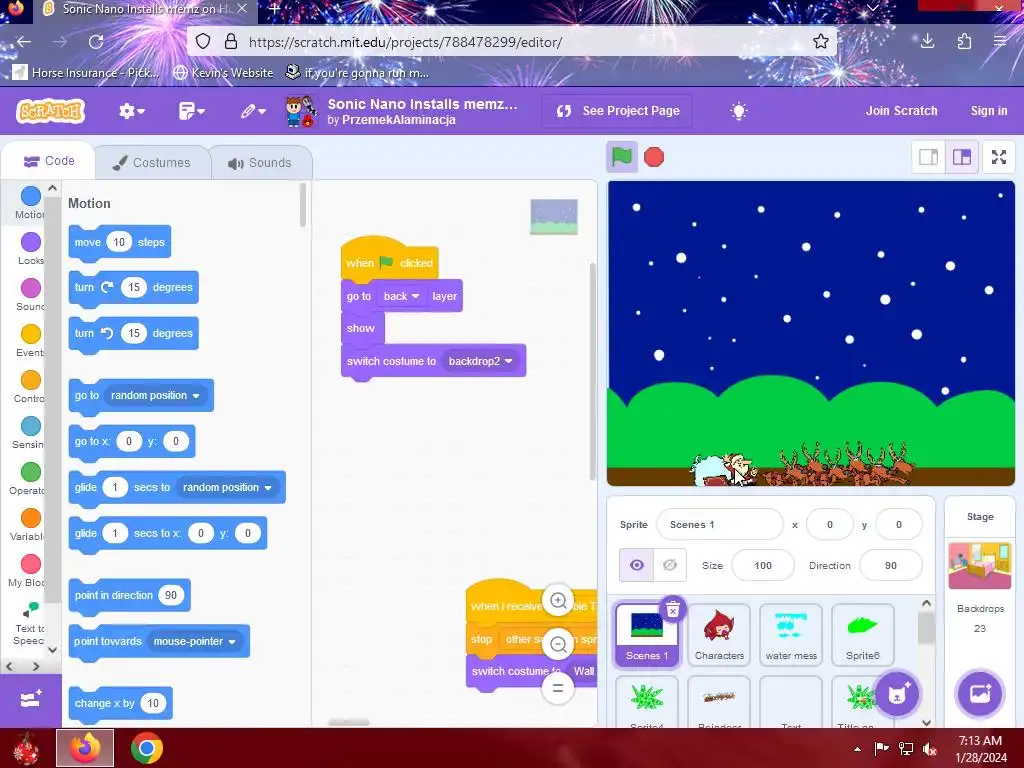1024x768 pixels.
Task: Open PrzemekAlaminacja author profile link
Action: pyautogui.click(x=398, y=120)
